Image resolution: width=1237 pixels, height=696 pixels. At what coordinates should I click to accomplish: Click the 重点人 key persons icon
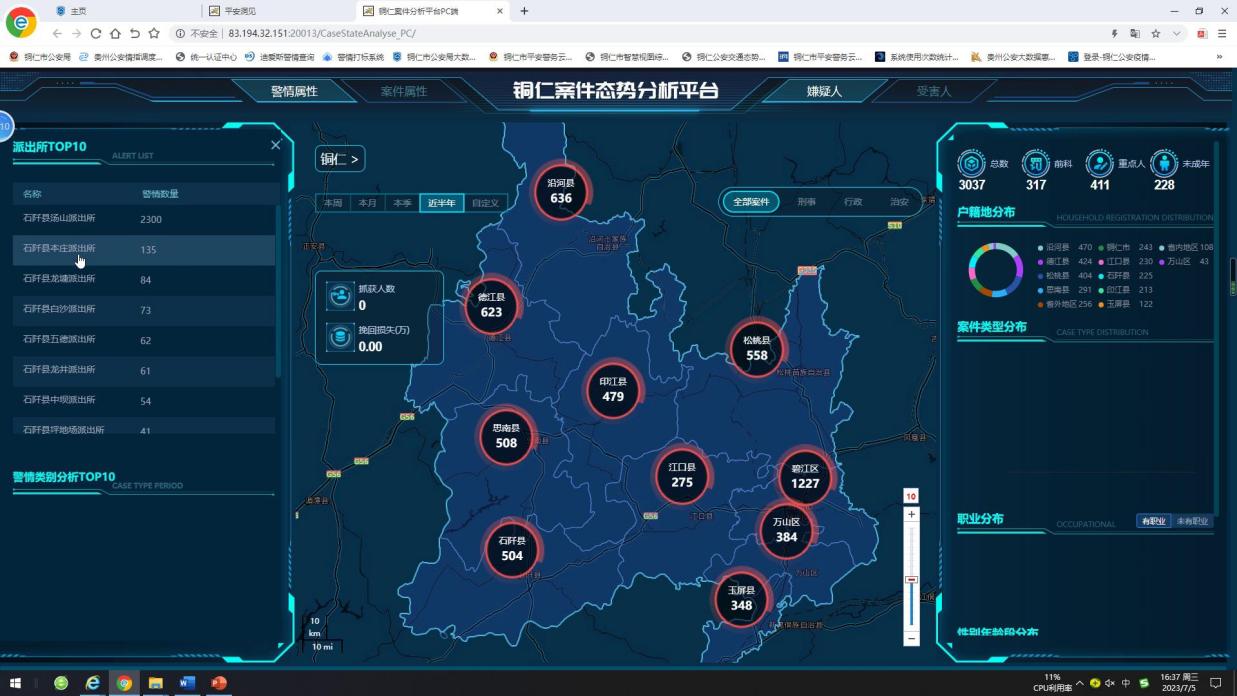[1099, 163]
